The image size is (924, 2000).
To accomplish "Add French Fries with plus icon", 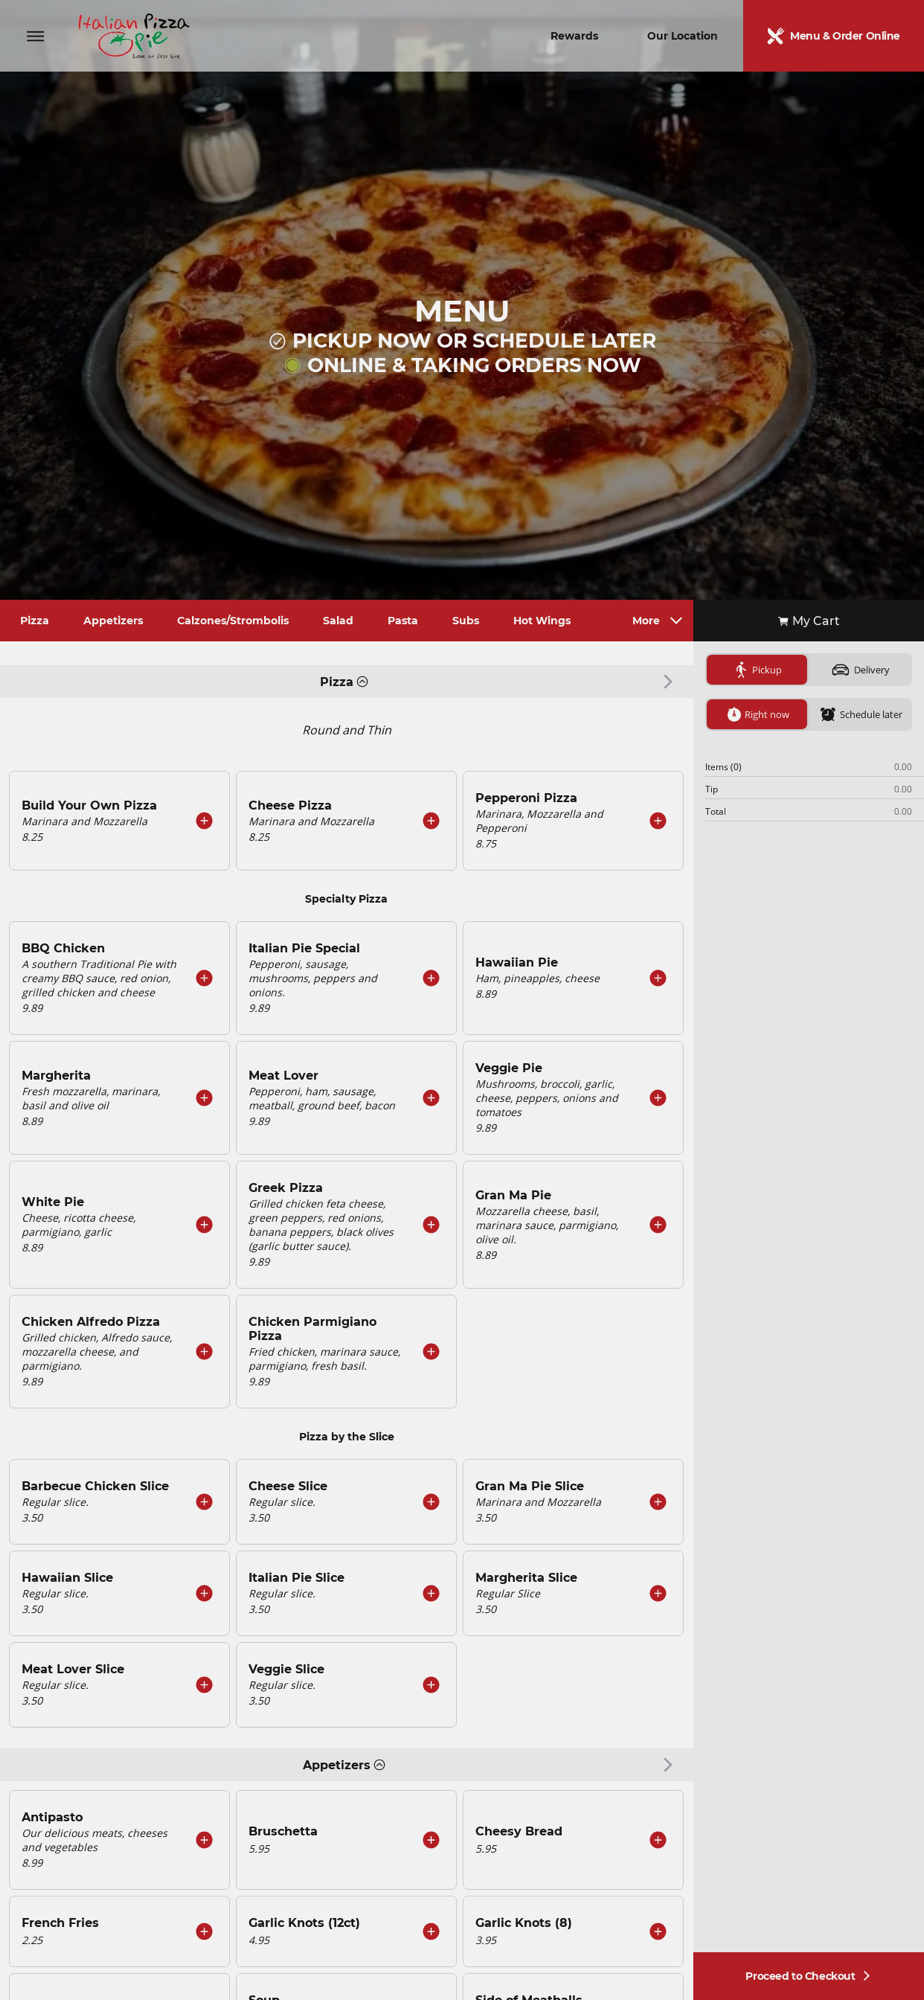I will coord(204,1932).
